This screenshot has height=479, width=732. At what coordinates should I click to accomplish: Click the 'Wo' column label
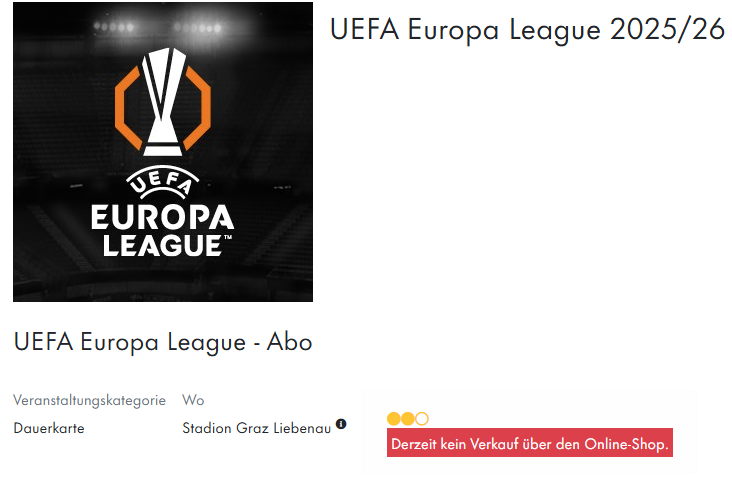coord(193,400)
